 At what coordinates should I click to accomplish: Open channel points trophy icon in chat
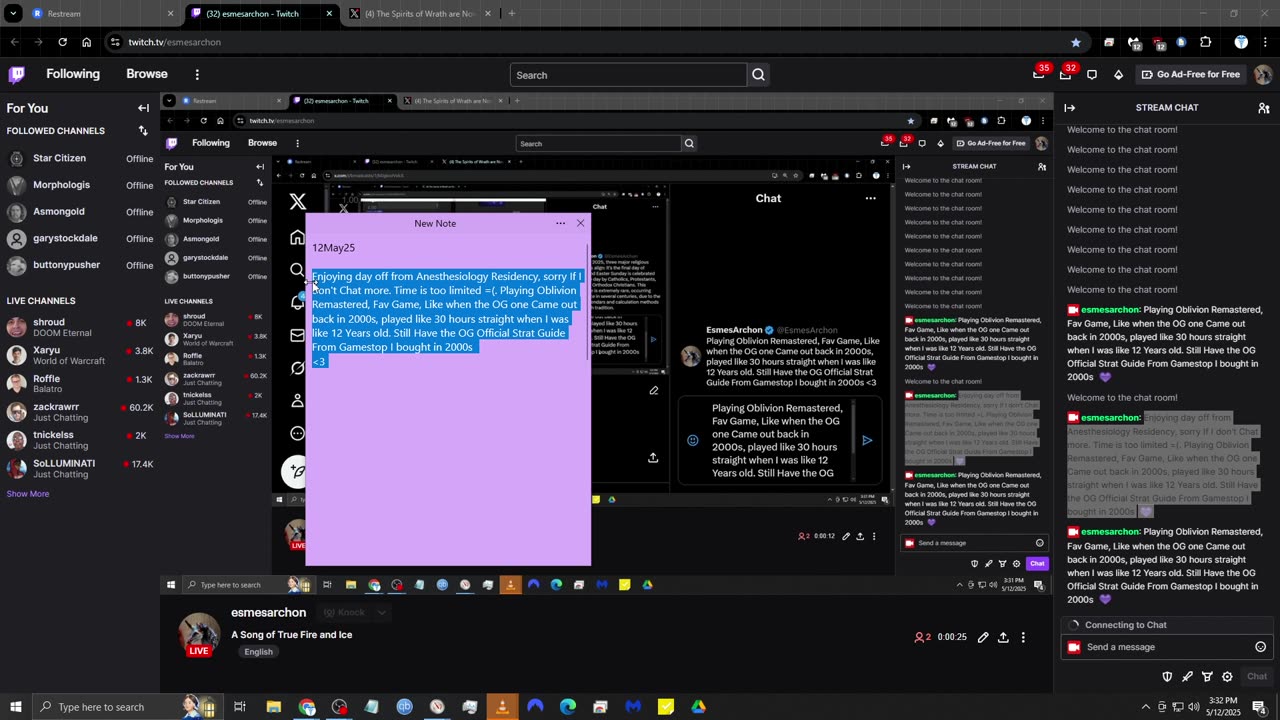(x=1207, y=677)
